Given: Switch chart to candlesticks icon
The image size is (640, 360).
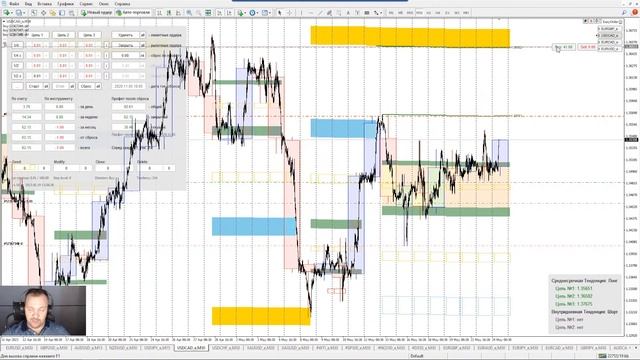Looking at the screenshot, I should [169, 13].
